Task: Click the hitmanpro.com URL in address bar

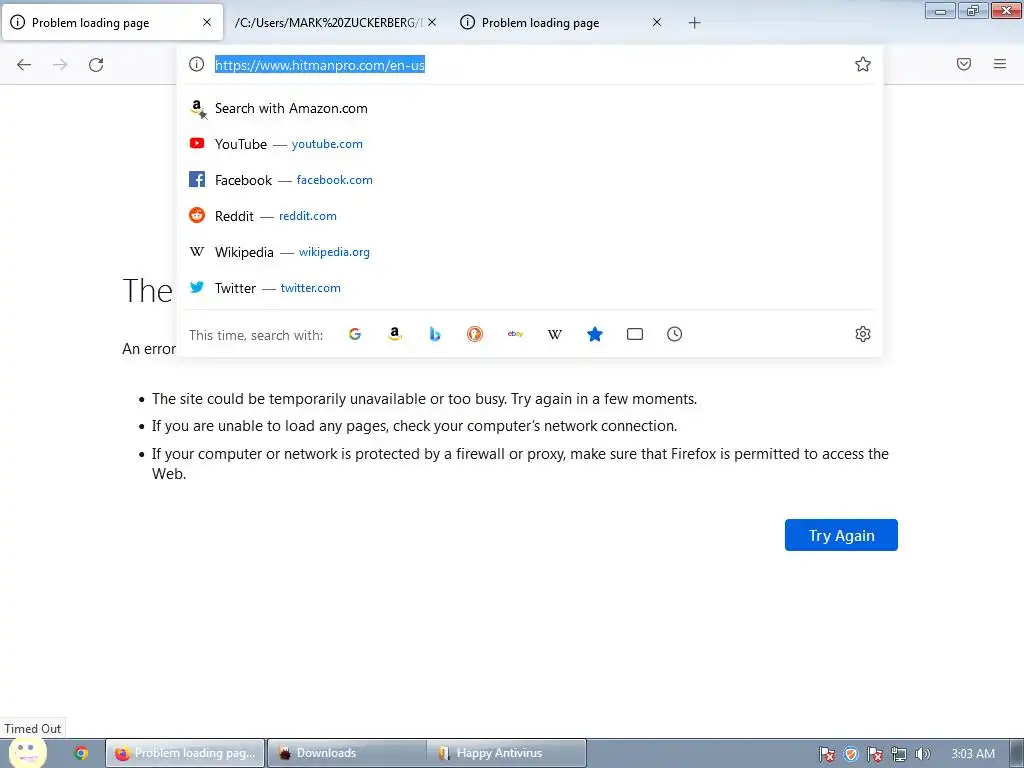Action: [x=320, y=65]
